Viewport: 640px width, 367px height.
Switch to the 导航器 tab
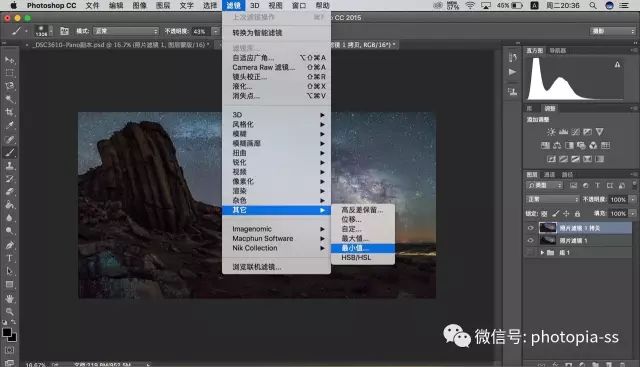(558, 51)
